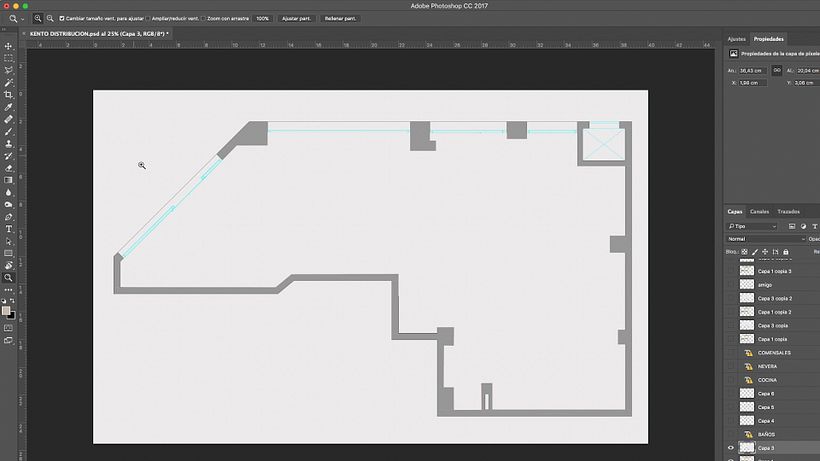Image resolution: width=820 pixels, height=461 pixels.
Task: Lock transparent pixels on the layer
Action: click(745, 252)
